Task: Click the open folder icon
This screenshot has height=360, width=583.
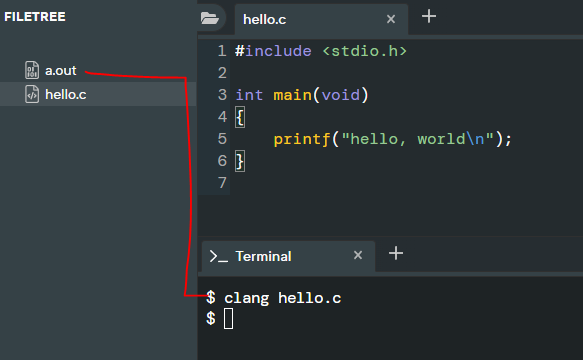Action: (x=210, y=18)
